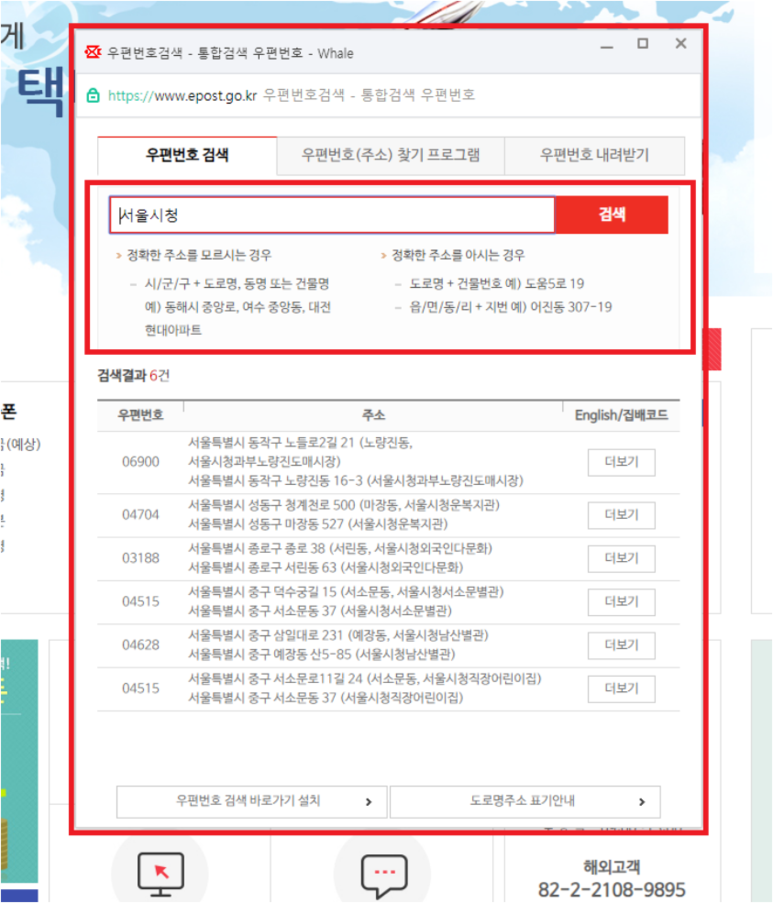Maximize the postal code search window
This screenshot has width=773, height=903.
[643, 44]
